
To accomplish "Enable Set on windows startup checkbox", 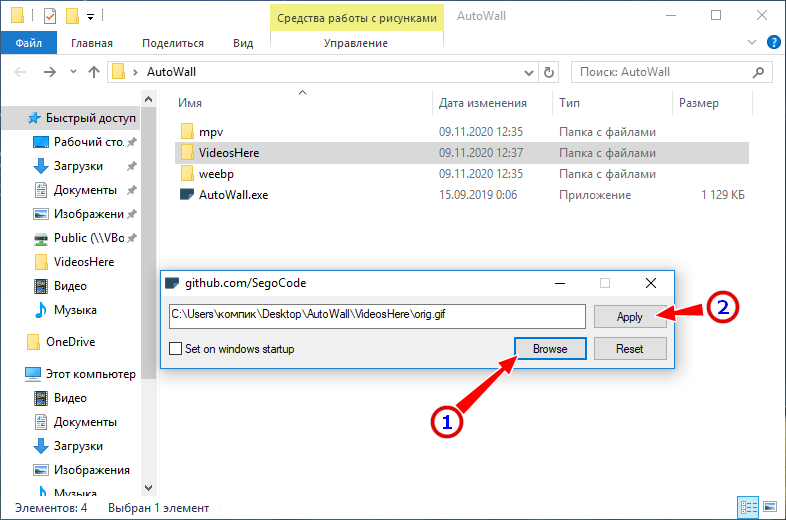I will pyautogui.click(x=175, y=349).
